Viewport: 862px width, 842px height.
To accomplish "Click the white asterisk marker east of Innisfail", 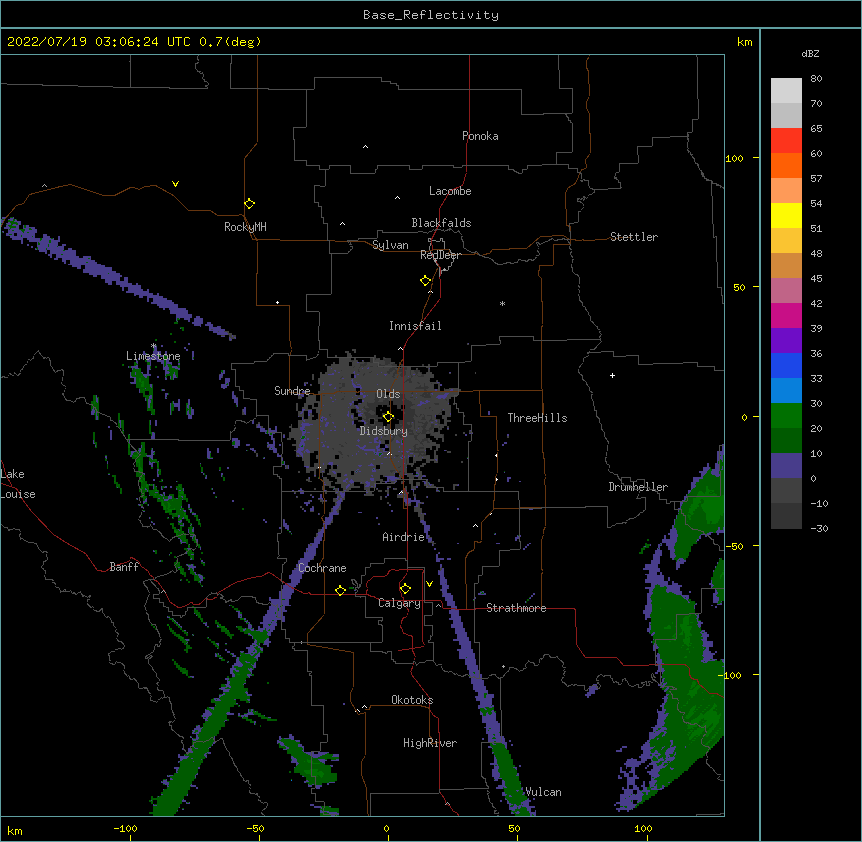I will tap(502, 303).
